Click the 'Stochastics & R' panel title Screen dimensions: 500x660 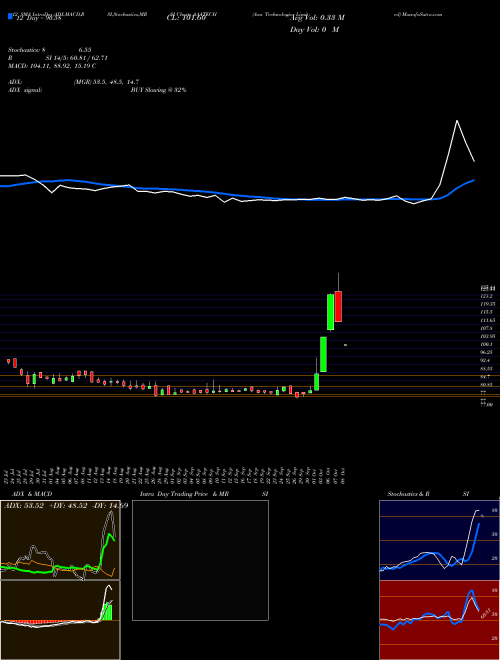(x=409, y=494)
